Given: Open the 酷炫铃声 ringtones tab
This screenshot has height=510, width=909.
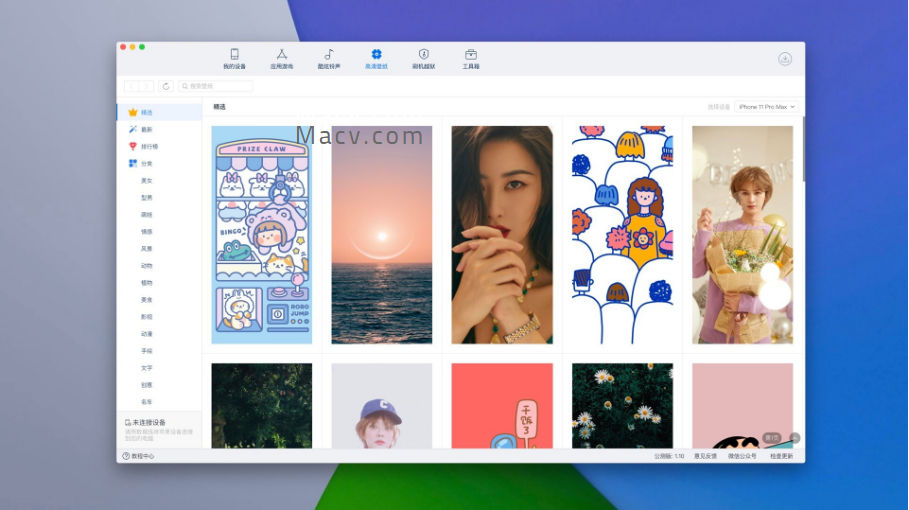Looking at the screenshot, I should [x=329, y=59].
